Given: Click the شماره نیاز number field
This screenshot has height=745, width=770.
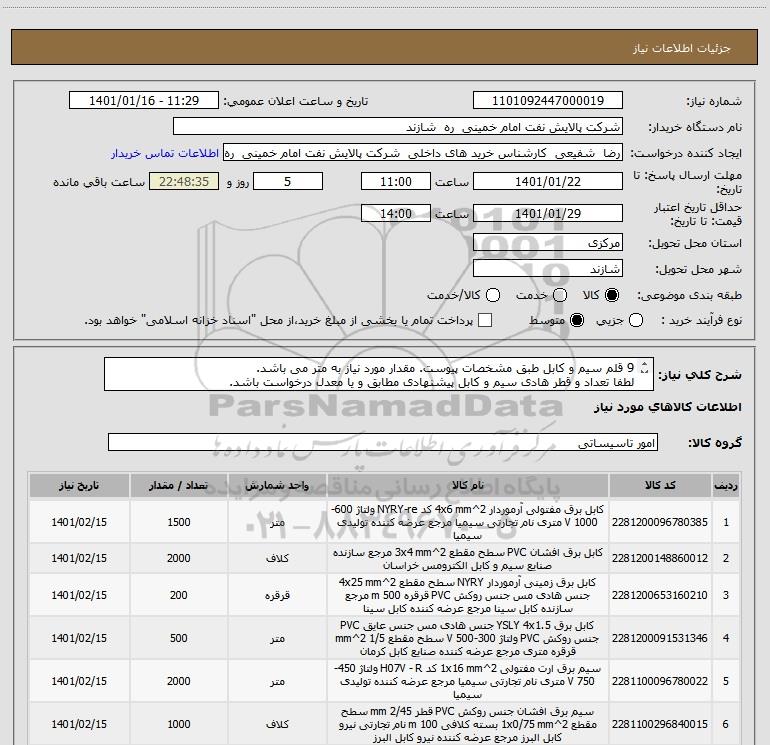Looking at the screenshot, I should (x=547, y=101).
